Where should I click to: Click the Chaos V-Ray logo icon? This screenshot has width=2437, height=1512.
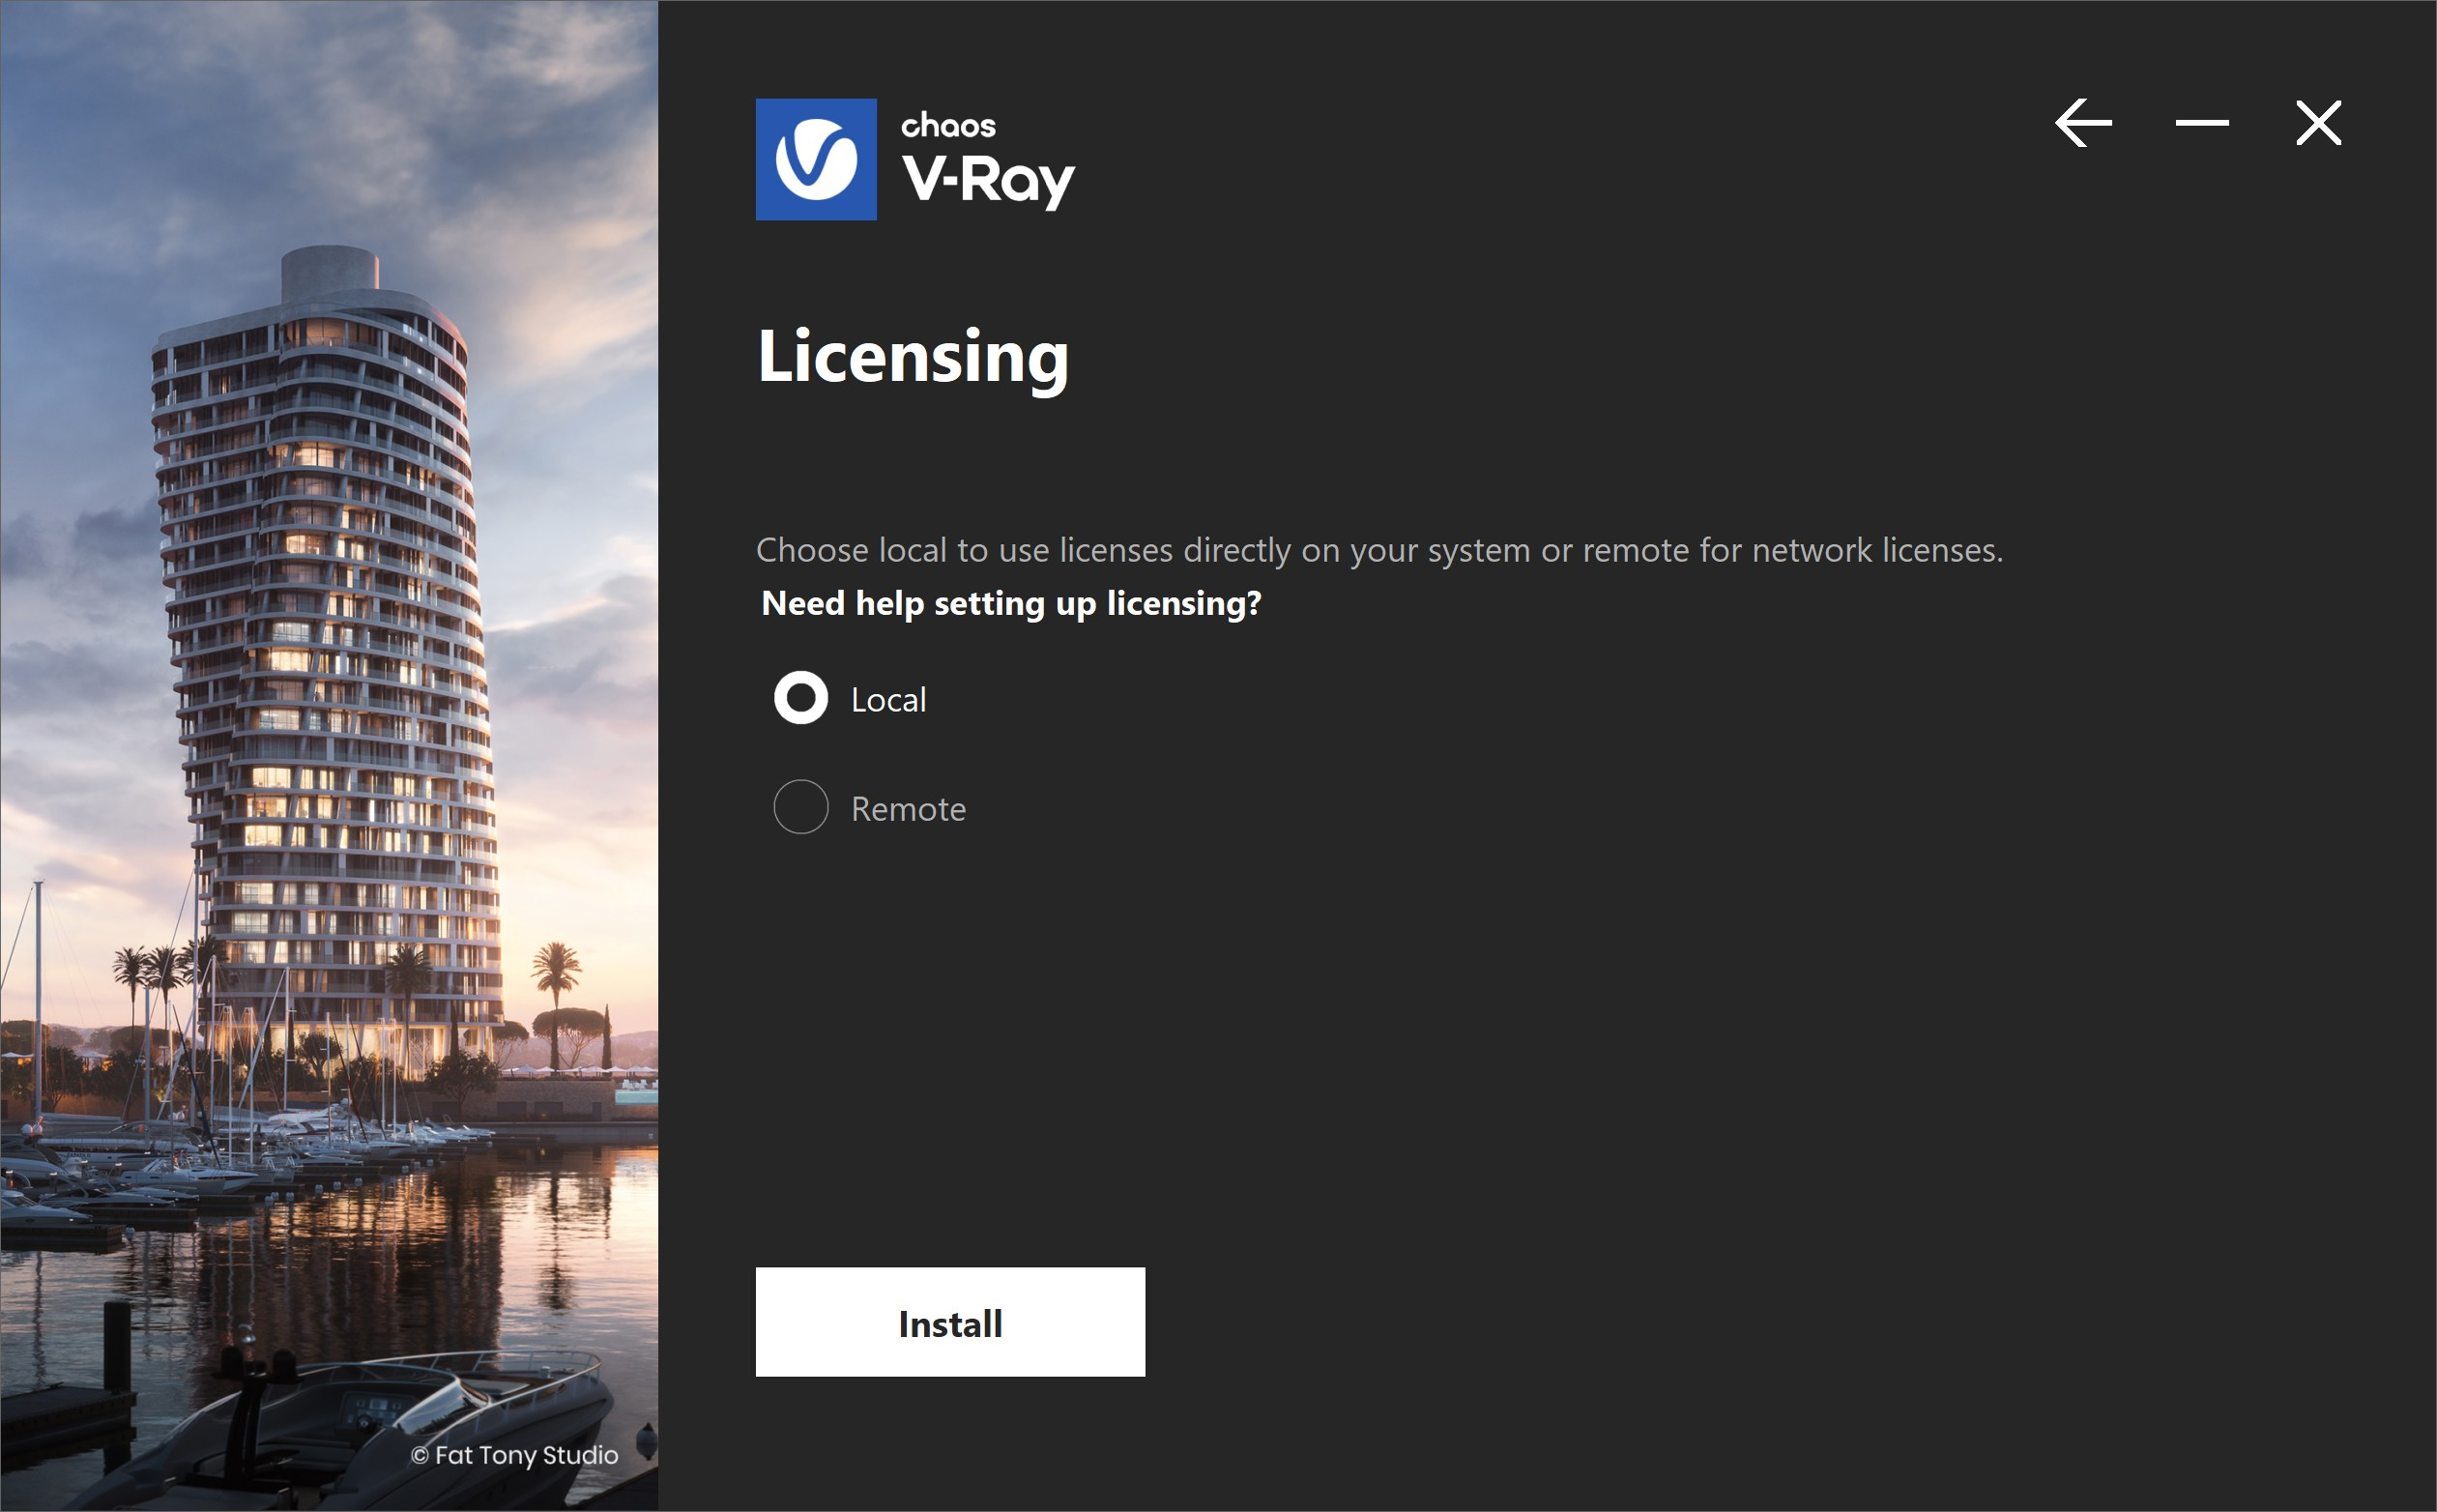click(816, 159)
